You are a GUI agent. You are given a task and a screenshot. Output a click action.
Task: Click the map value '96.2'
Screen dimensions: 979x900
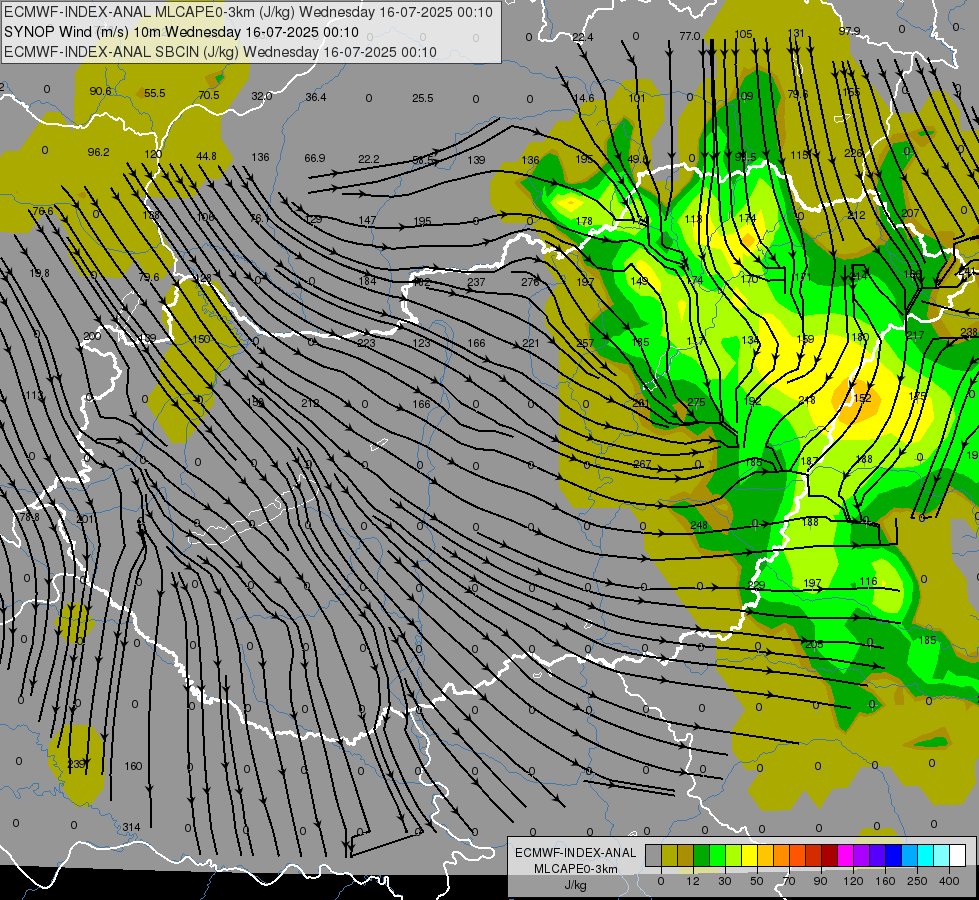click(x=99, y=152)
